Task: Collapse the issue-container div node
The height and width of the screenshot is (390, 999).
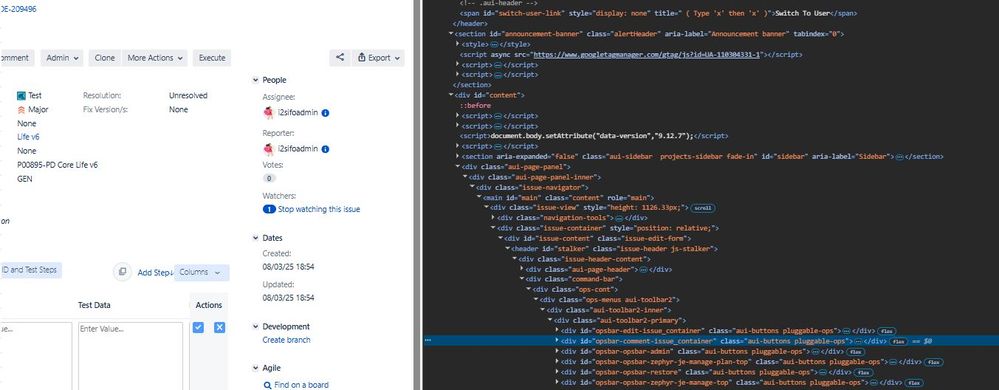Action: click(x=493, y=228)
